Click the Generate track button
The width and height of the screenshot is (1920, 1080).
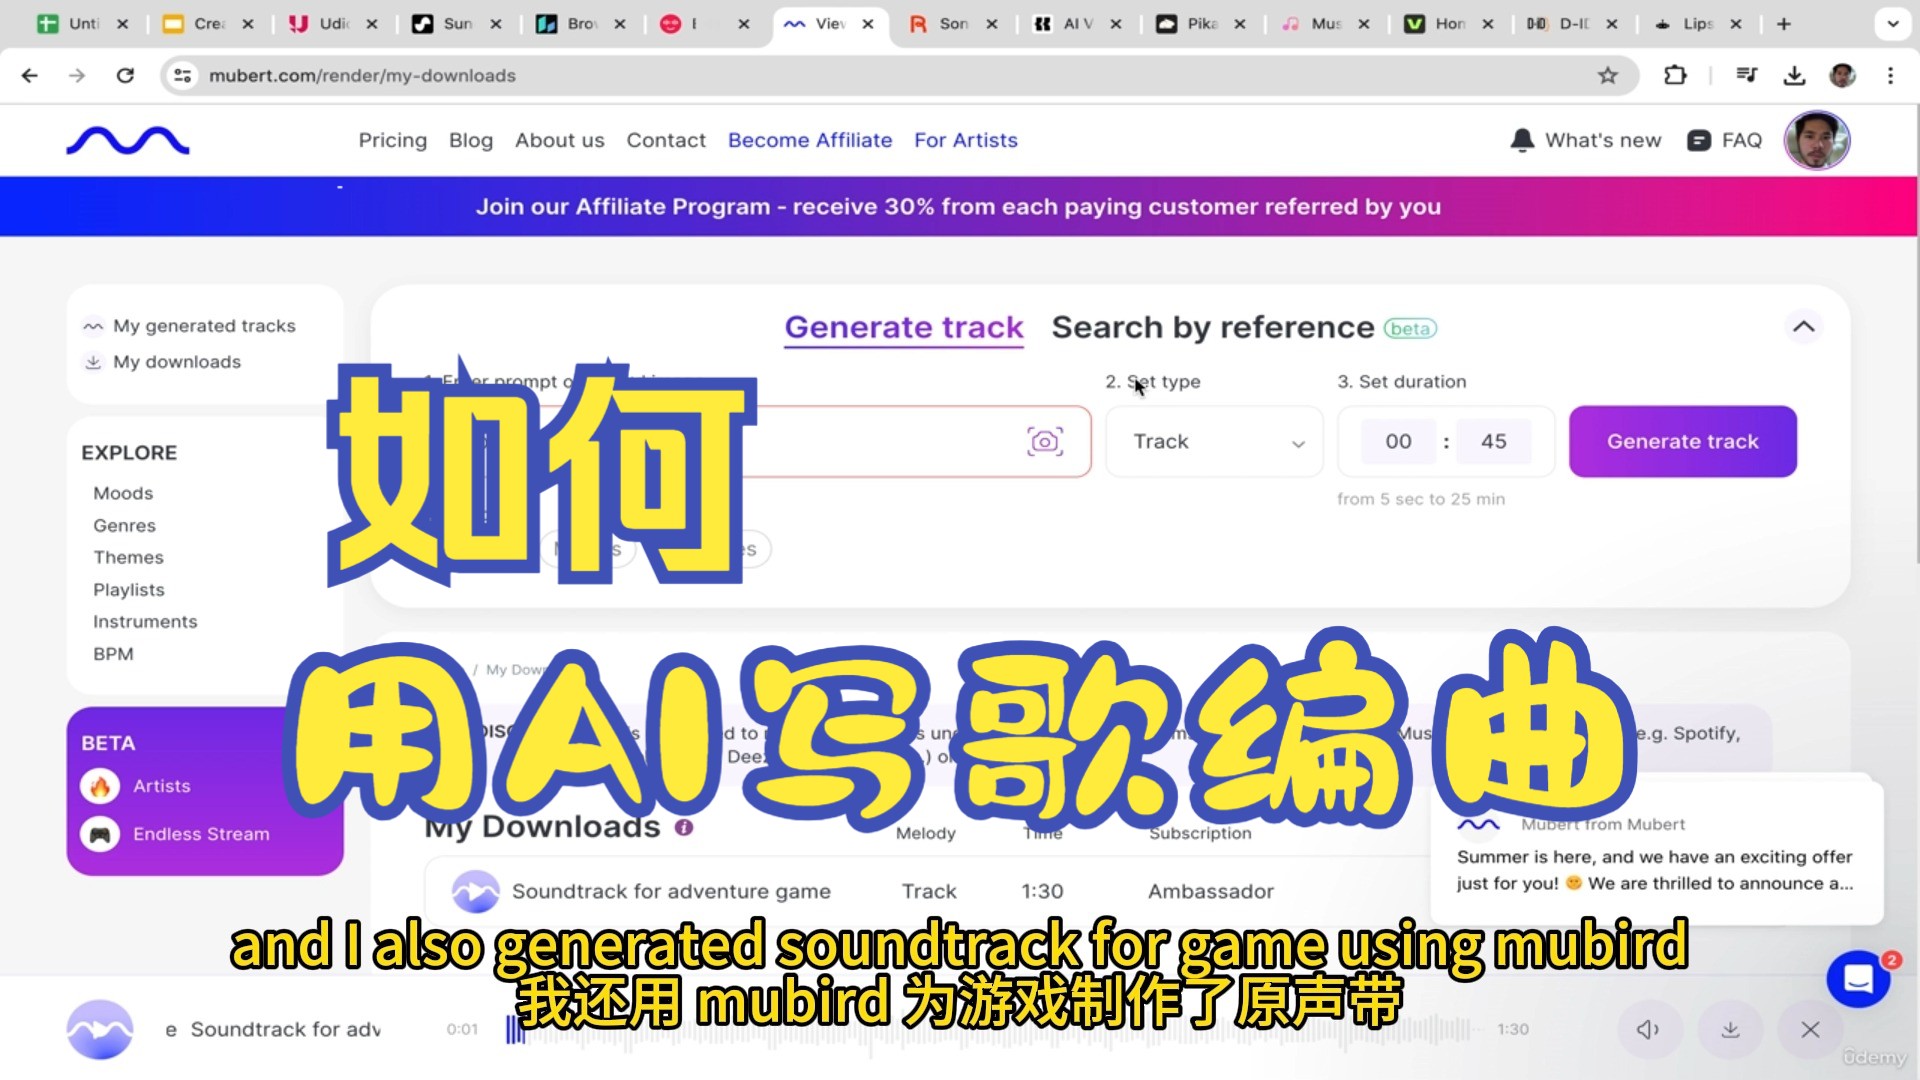(x=1682, y=441)
